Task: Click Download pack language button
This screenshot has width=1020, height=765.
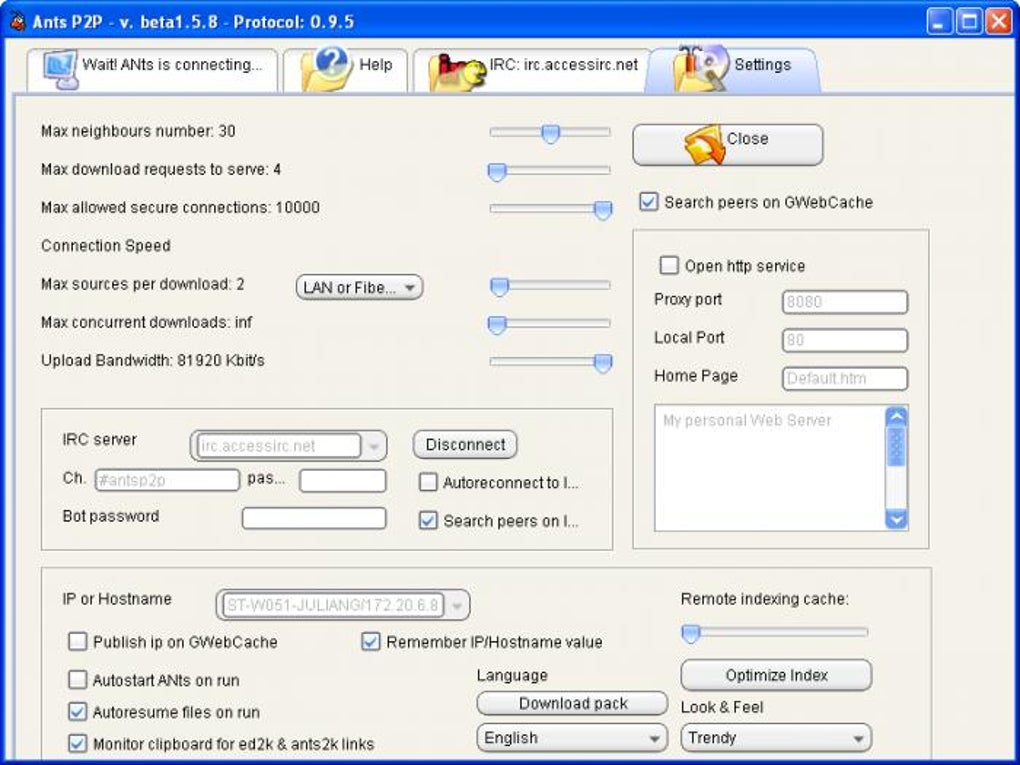Action: coord(572,703)
